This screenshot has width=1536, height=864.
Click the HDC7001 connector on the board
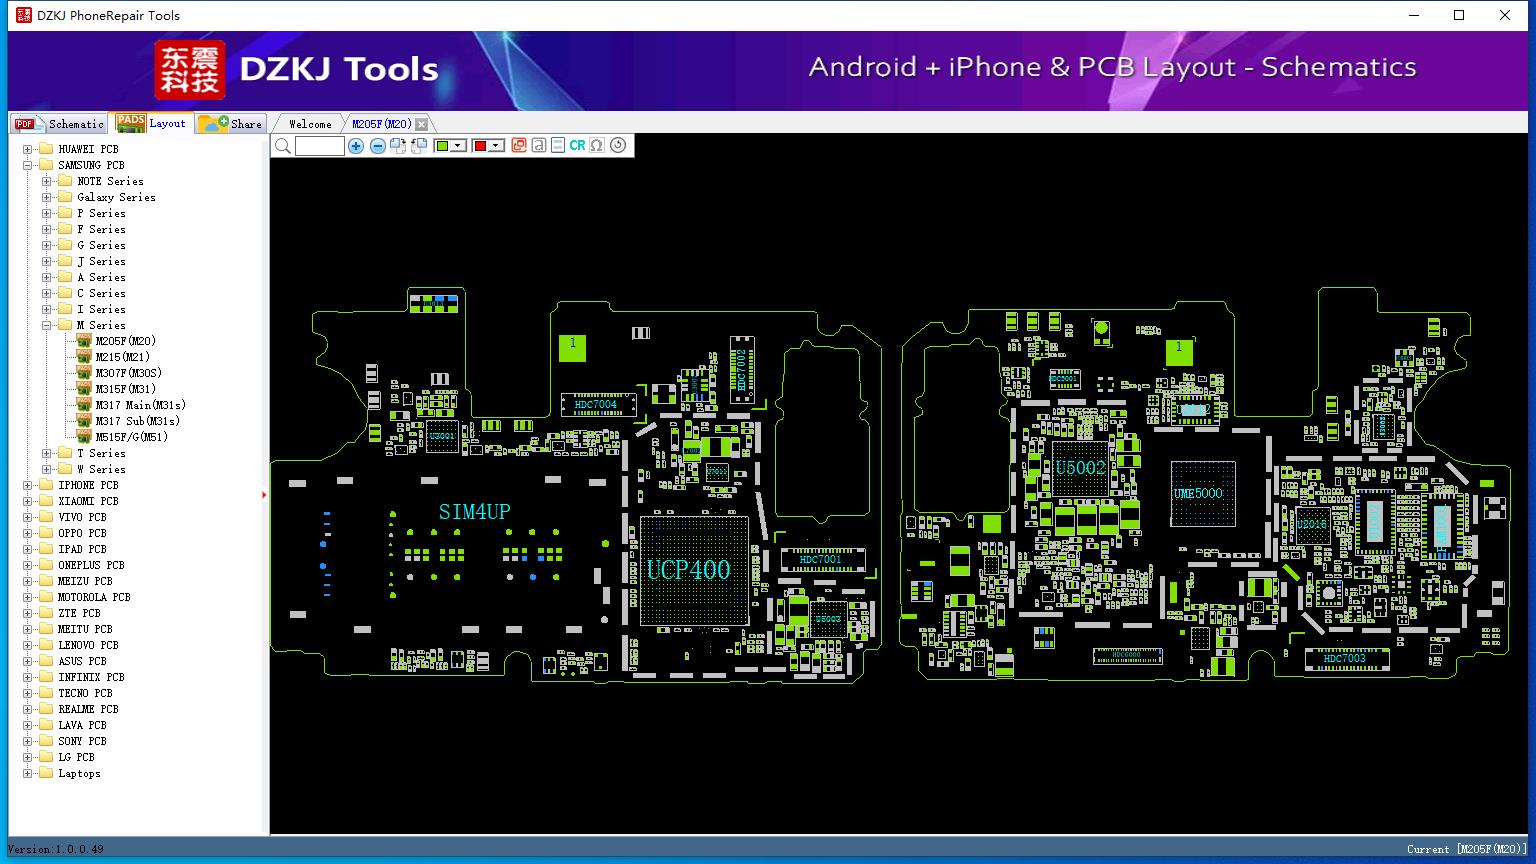tap(821, 559)
